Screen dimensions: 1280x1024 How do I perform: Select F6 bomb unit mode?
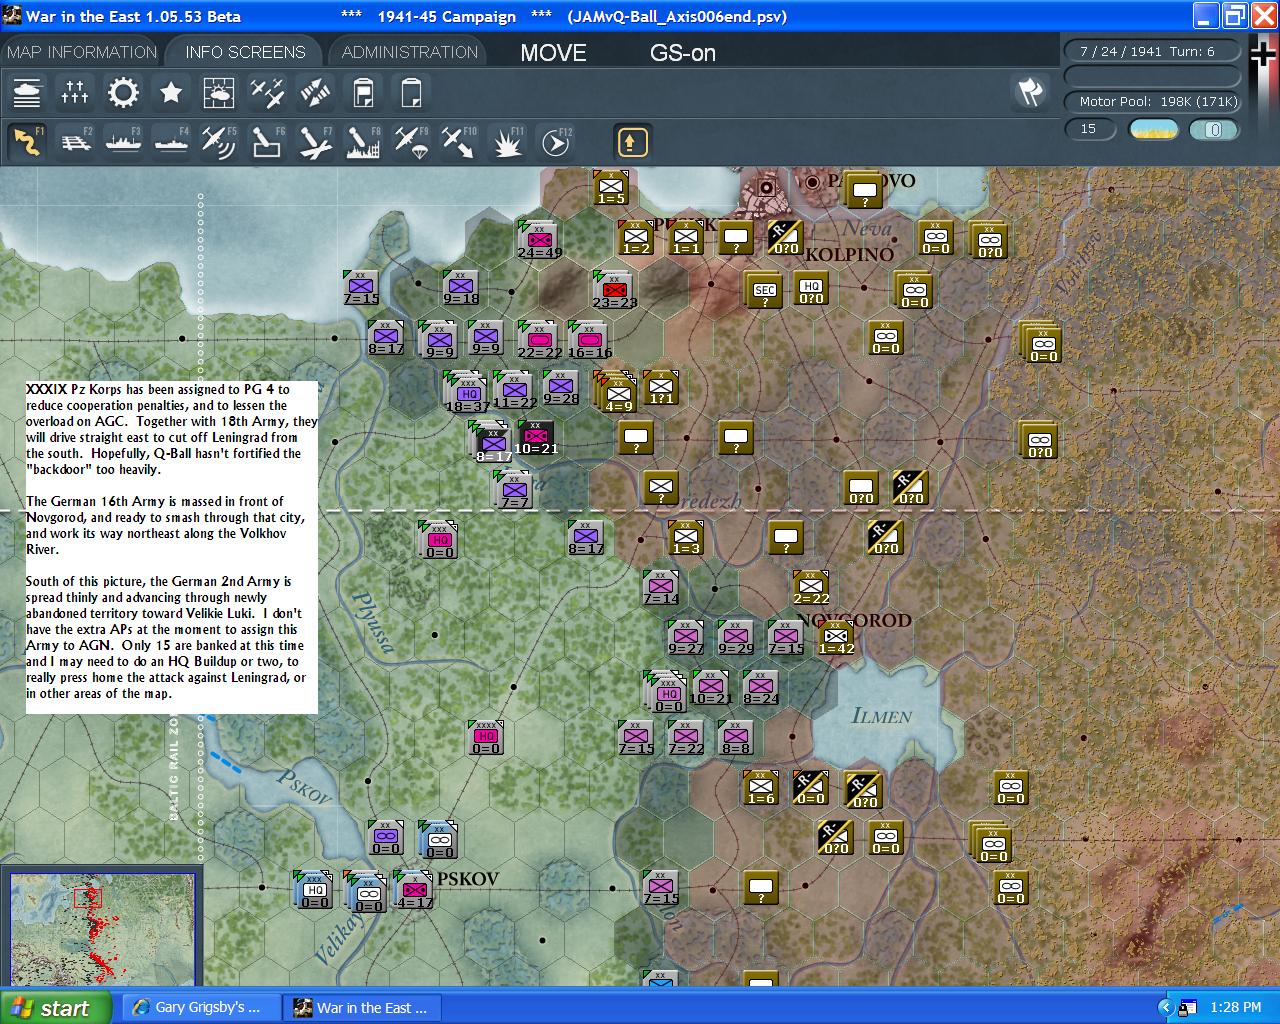pos(267,142)
